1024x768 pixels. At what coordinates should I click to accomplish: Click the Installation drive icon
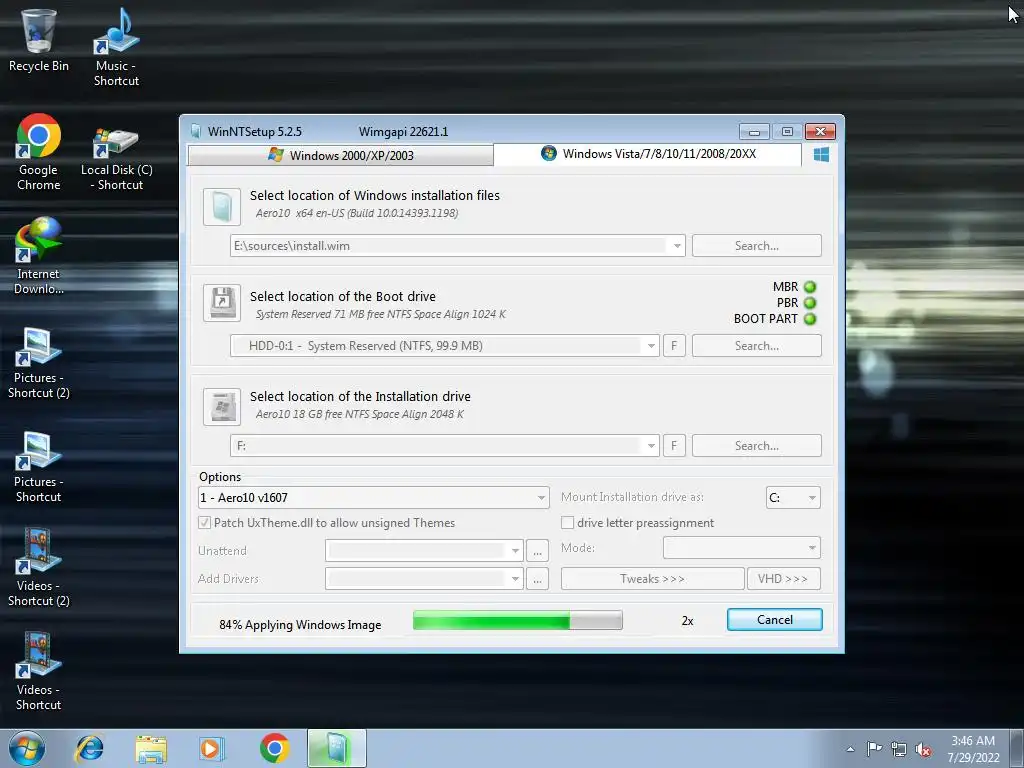[221, 406]
